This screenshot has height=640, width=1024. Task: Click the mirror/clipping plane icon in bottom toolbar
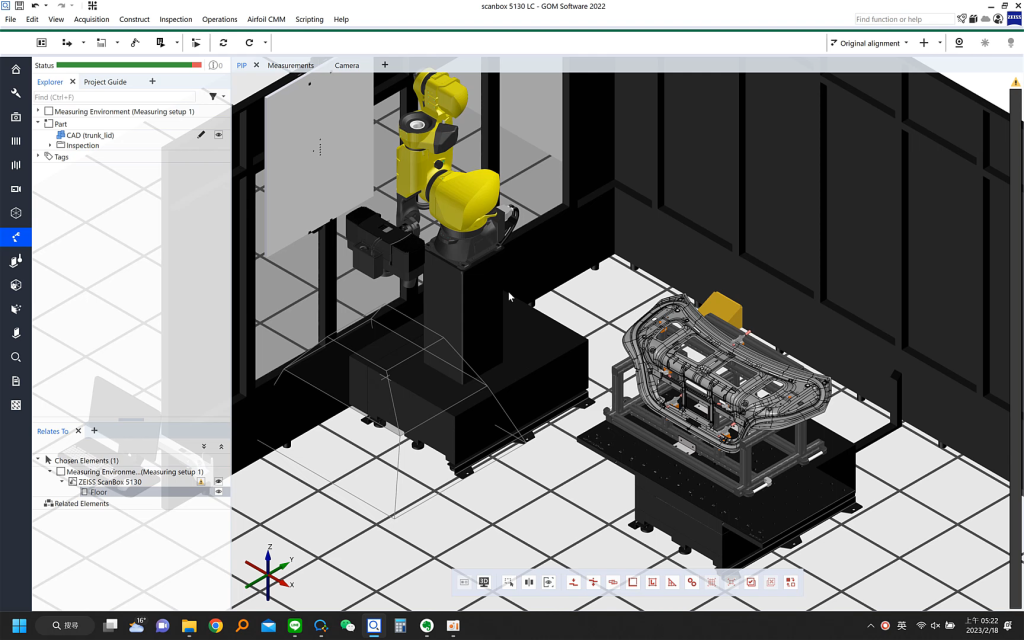coord(528,582)
